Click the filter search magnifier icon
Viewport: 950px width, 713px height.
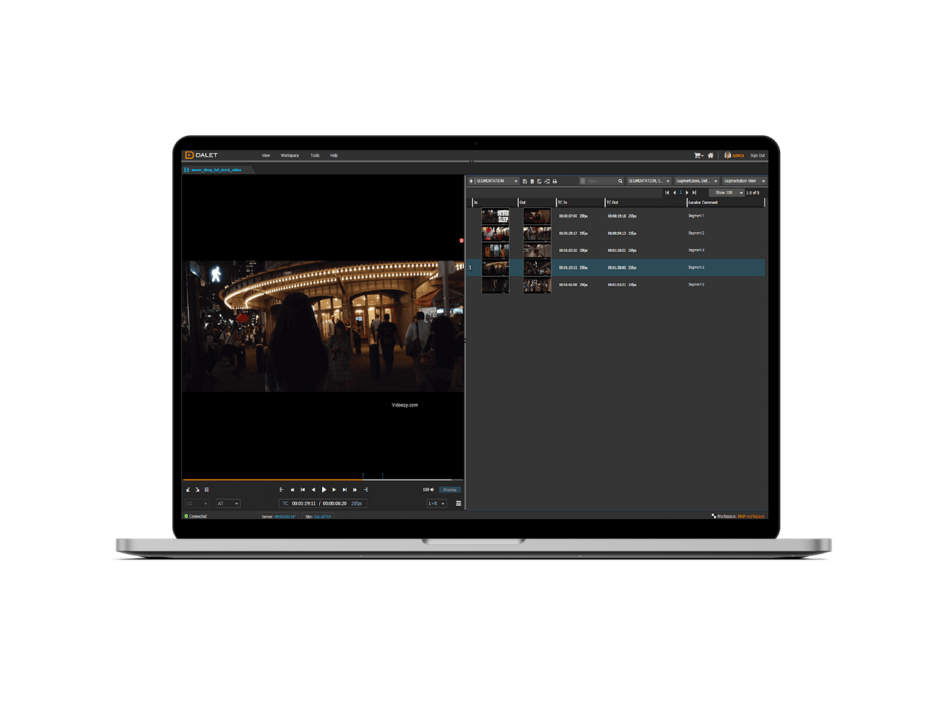620,181
